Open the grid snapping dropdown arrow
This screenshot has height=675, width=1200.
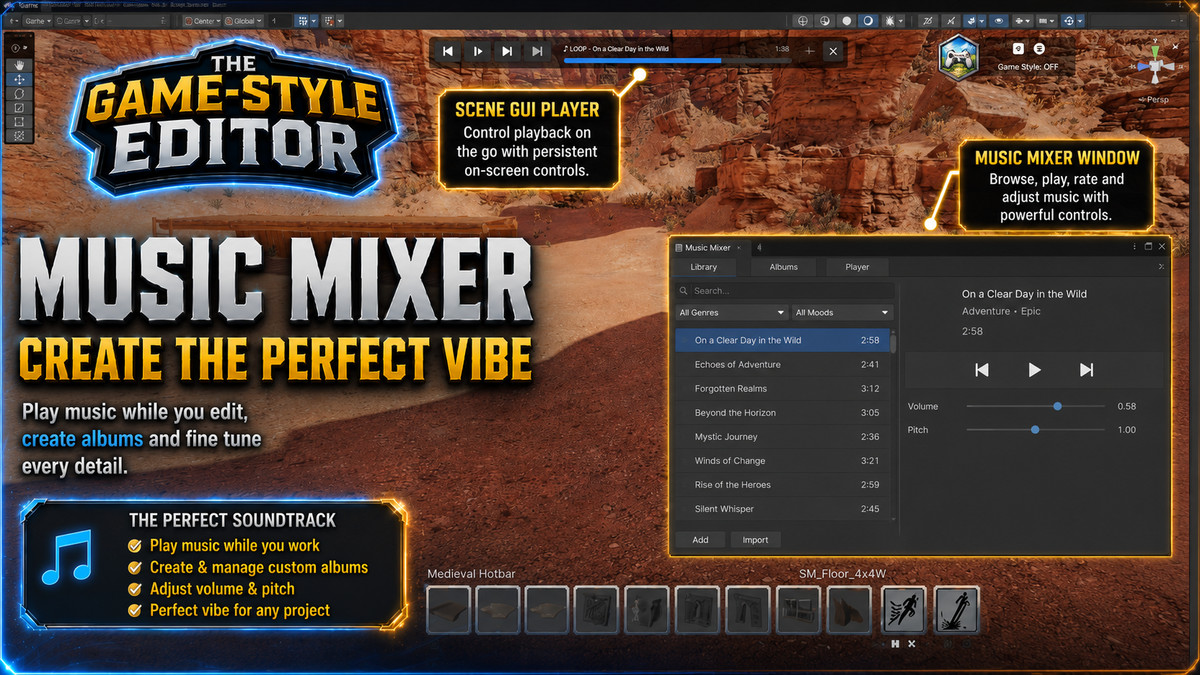click(314, 20)
